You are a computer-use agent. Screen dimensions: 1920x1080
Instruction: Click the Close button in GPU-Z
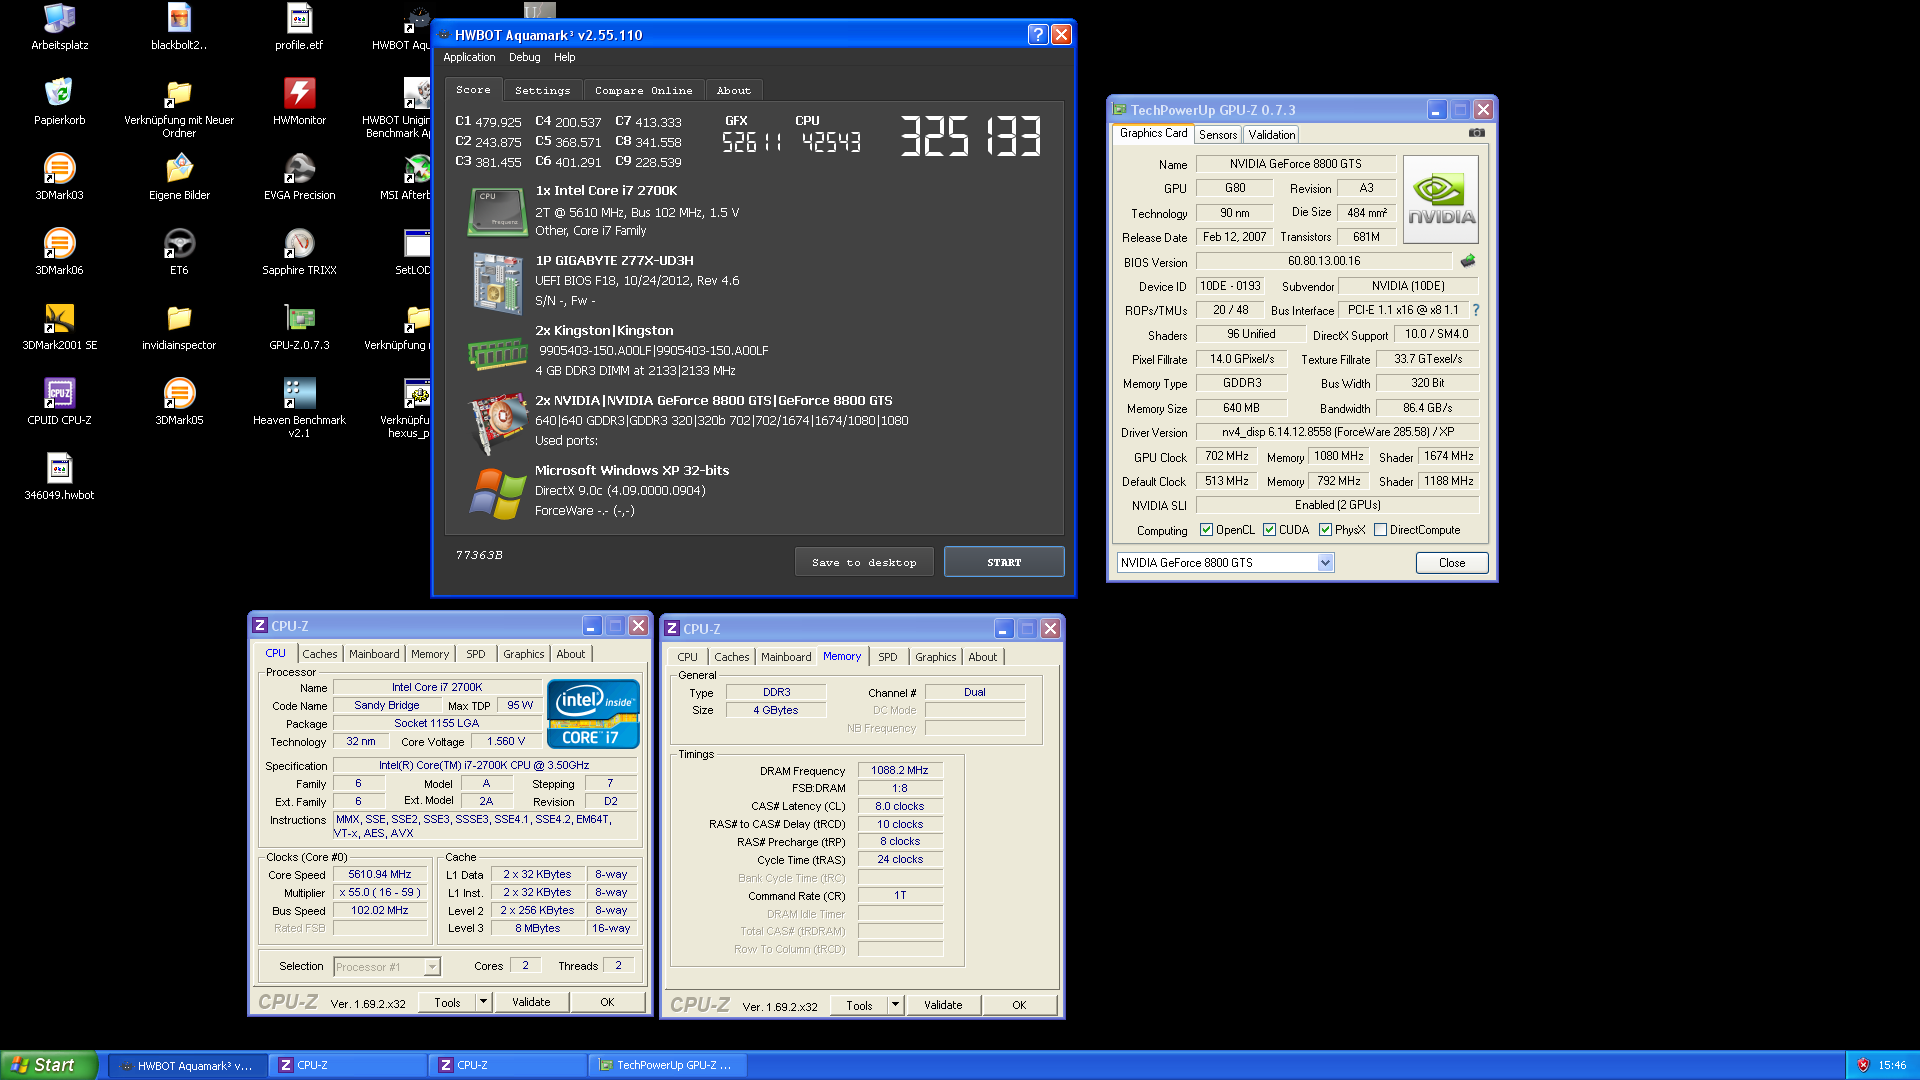coord(1452,563)
